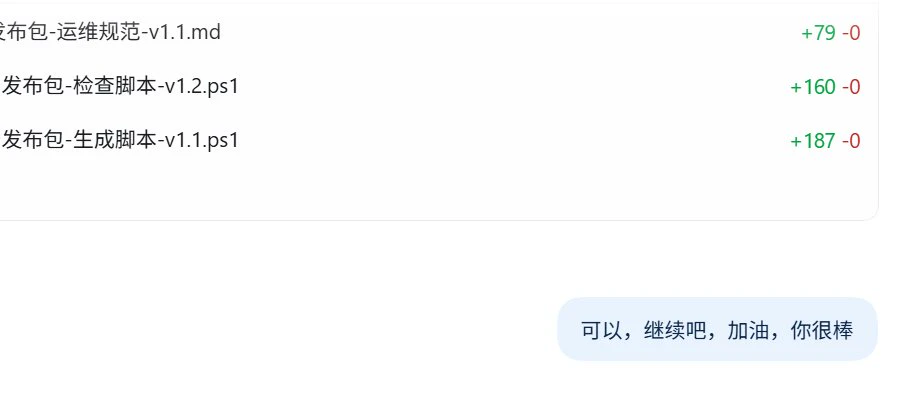Click the 发布包 prefix of the 生成脚本 row
This screenshot has width=903, height=403.
[33, 140]
